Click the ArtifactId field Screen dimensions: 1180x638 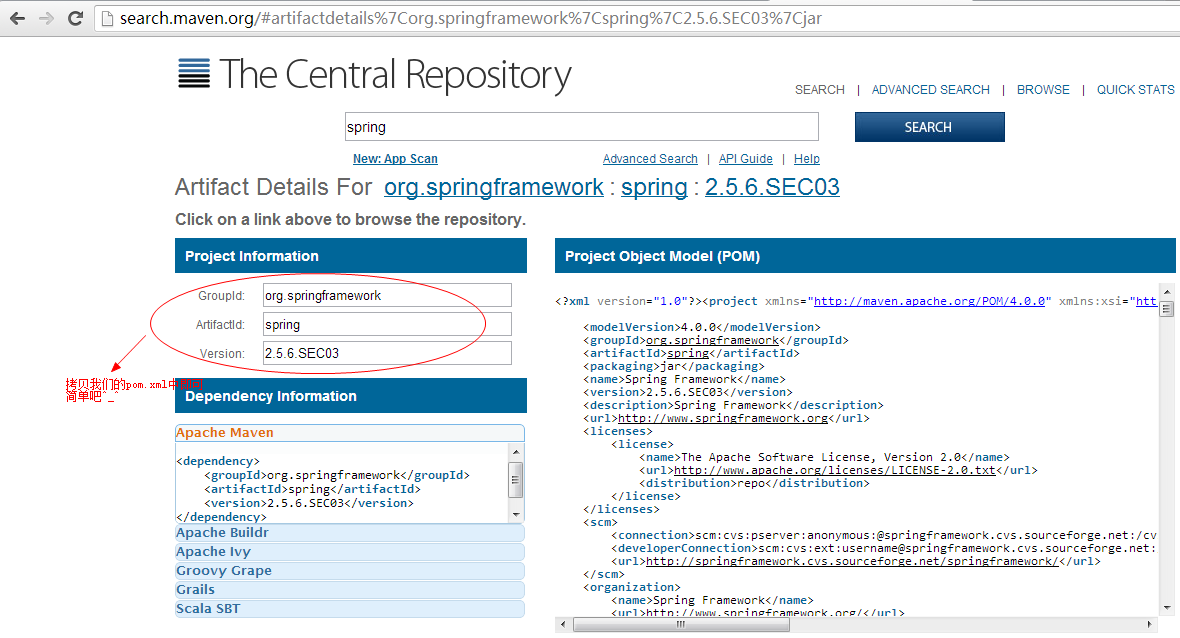coord(388,324)
